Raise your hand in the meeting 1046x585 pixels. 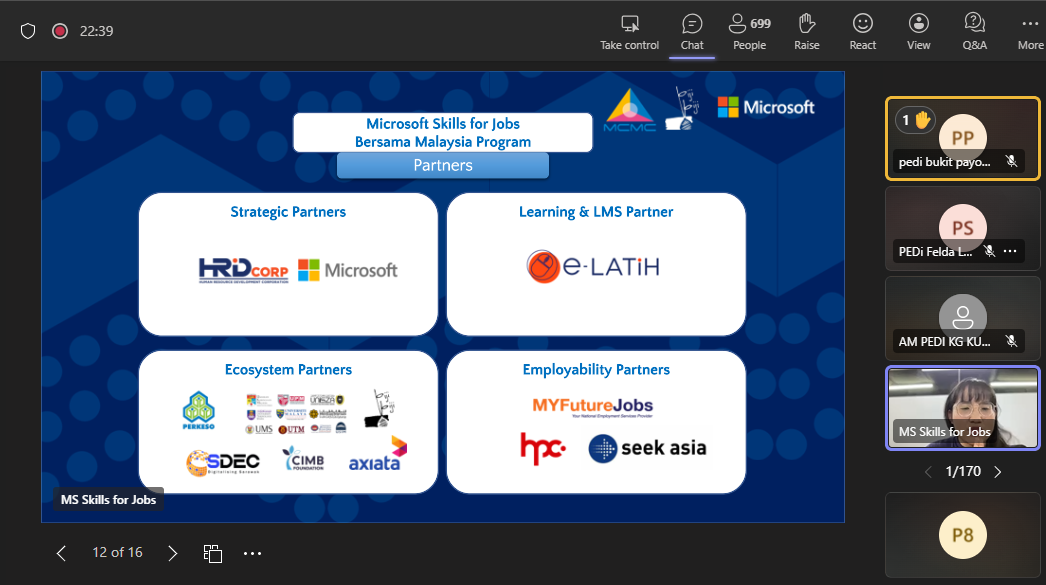(807, 31)
